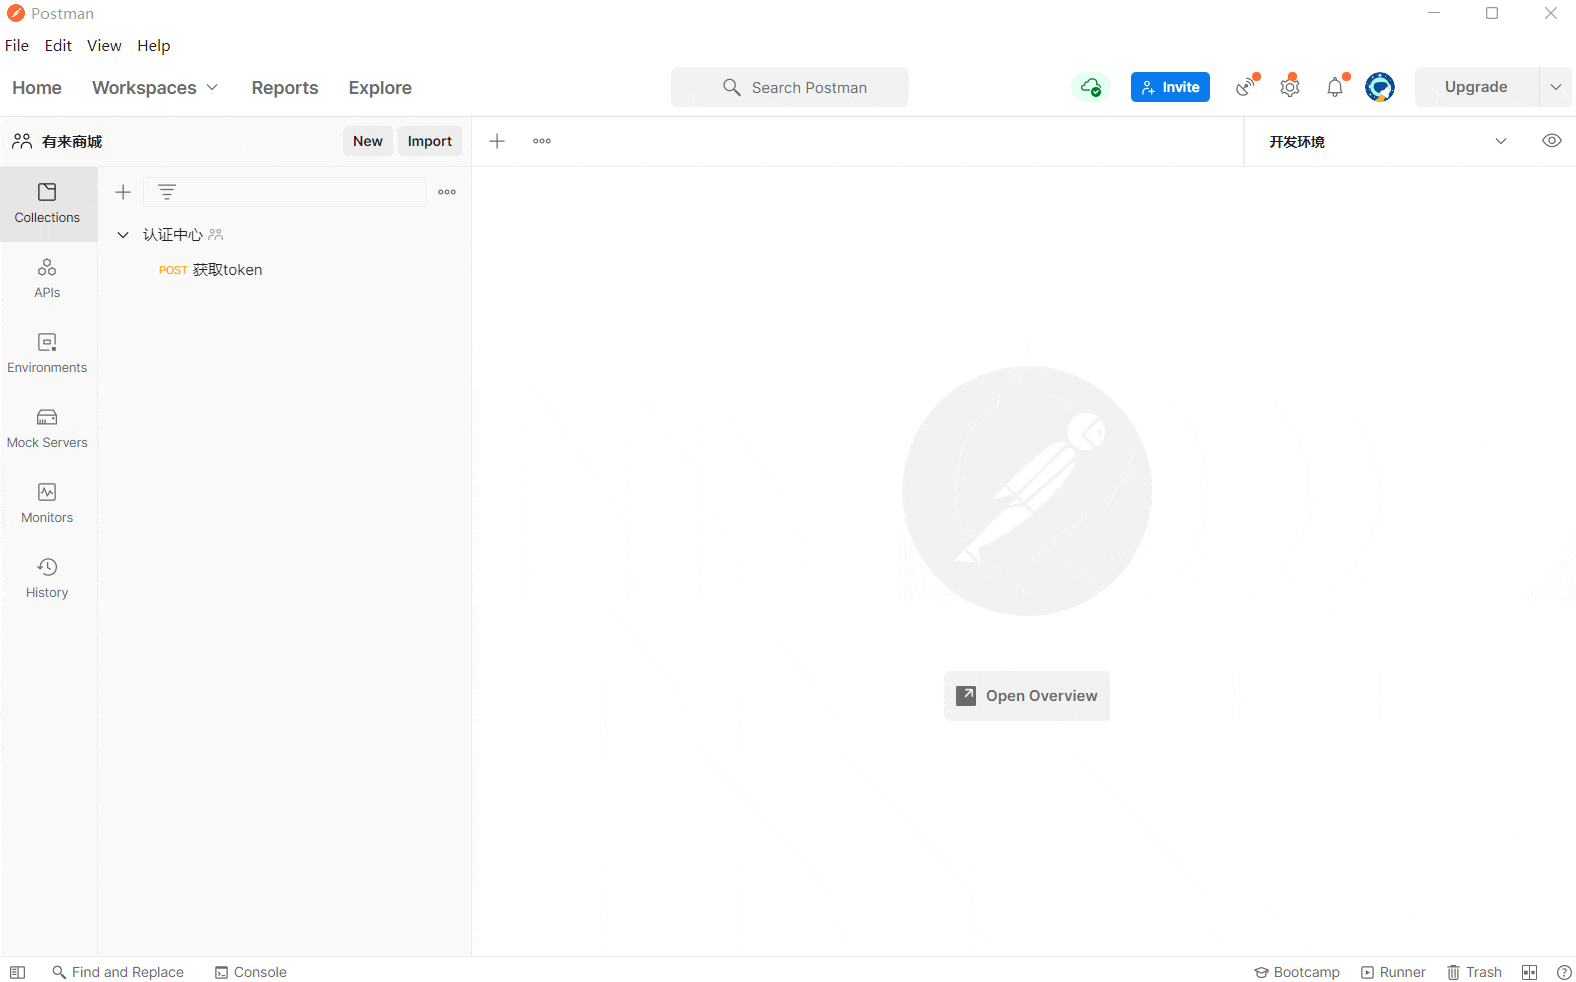Click the Import button
Viewport: 1576px width, 982px height.
[x=430, y=141]
